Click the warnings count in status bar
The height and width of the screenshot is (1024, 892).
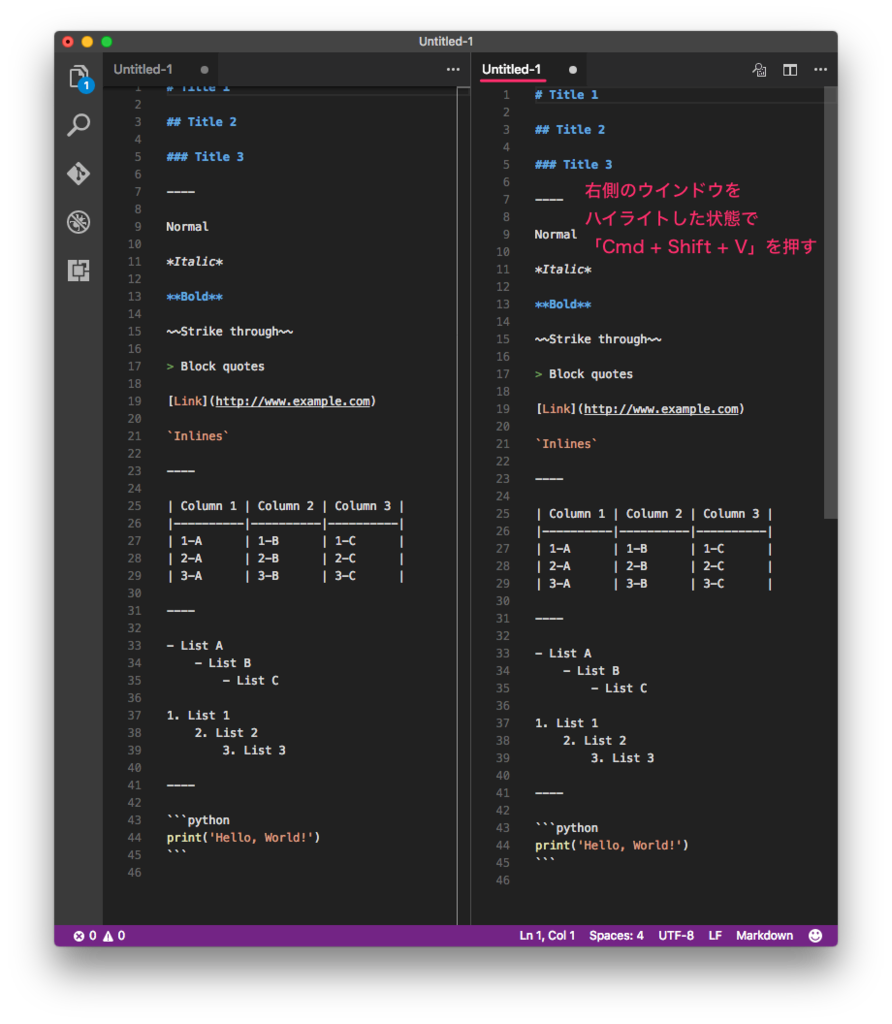point(114,936)
